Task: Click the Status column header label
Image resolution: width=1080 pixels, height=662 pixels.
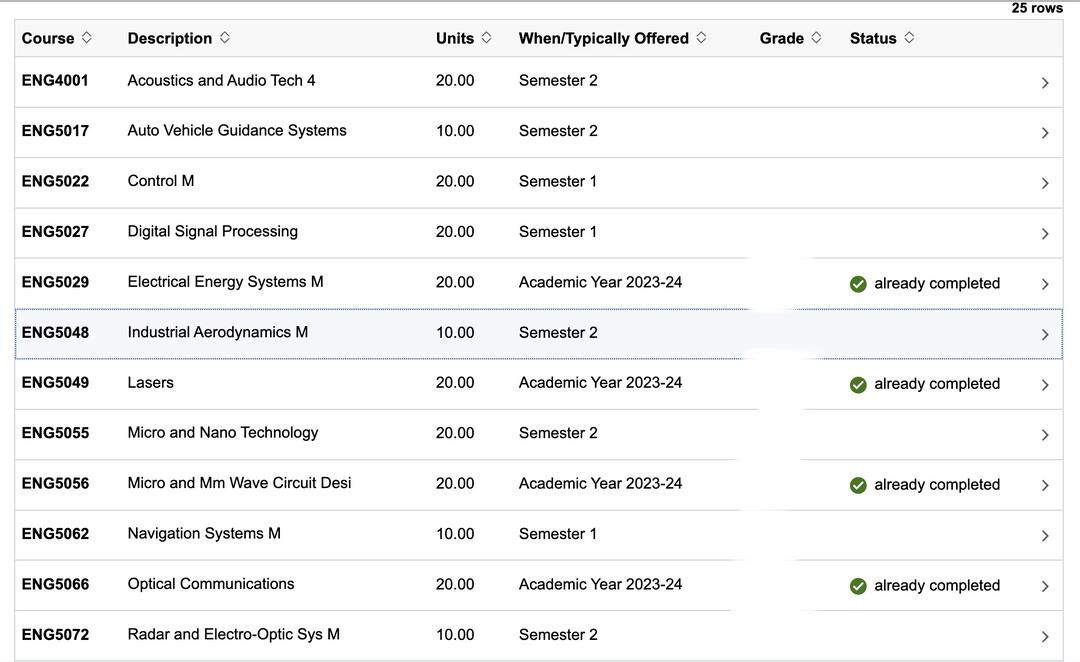Action: [x=873, y=39]
